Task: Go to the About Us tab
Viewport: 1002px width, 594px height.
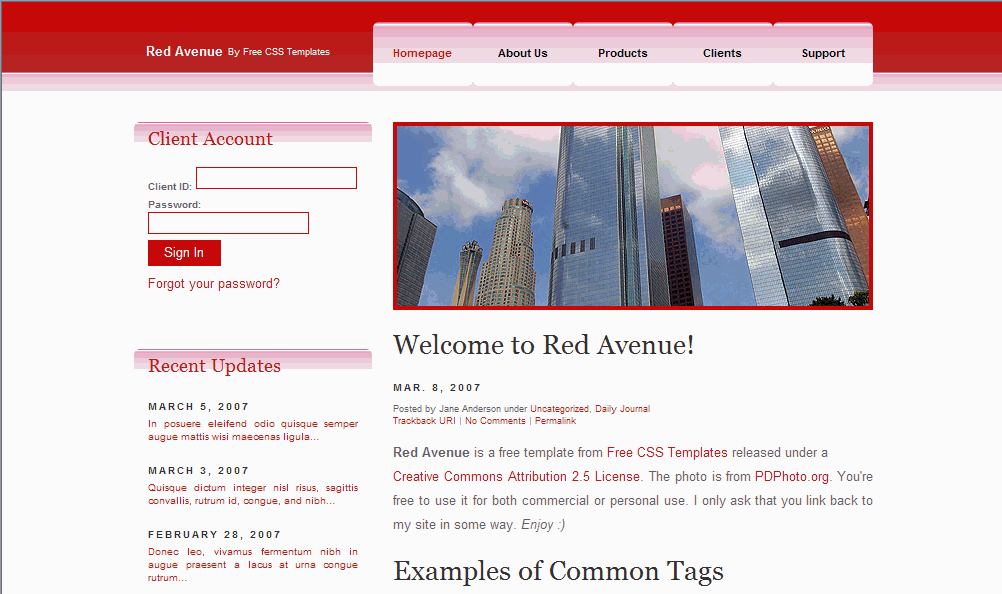Action: (523, 53)
